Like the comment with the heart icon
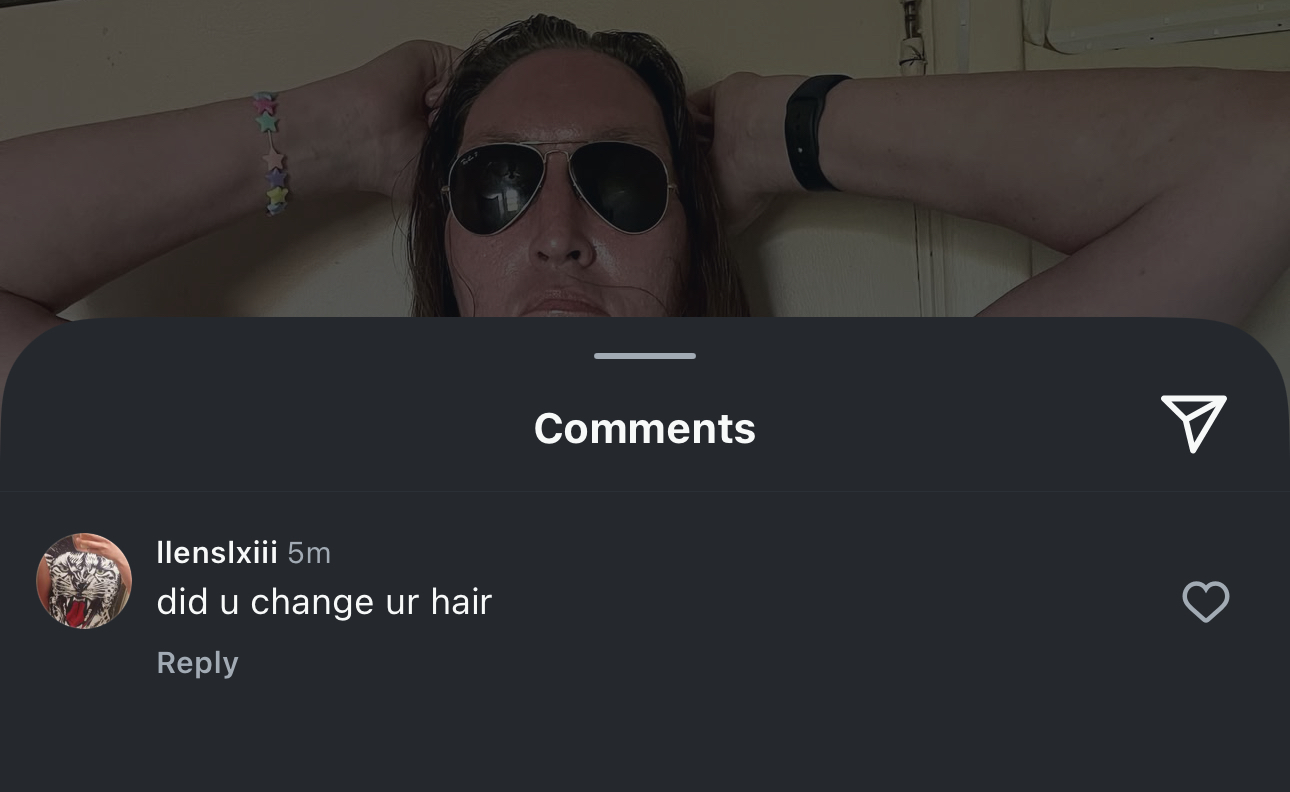1290x792 pixels. pos(1205,602)
